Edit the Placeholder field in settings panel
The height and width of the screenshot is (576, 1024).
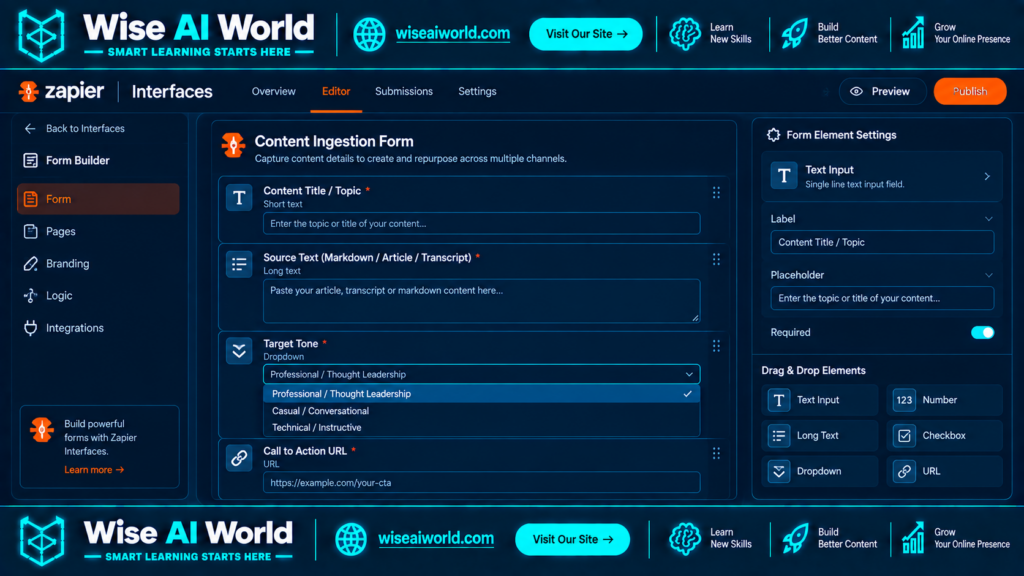click(x=882, y=298)
